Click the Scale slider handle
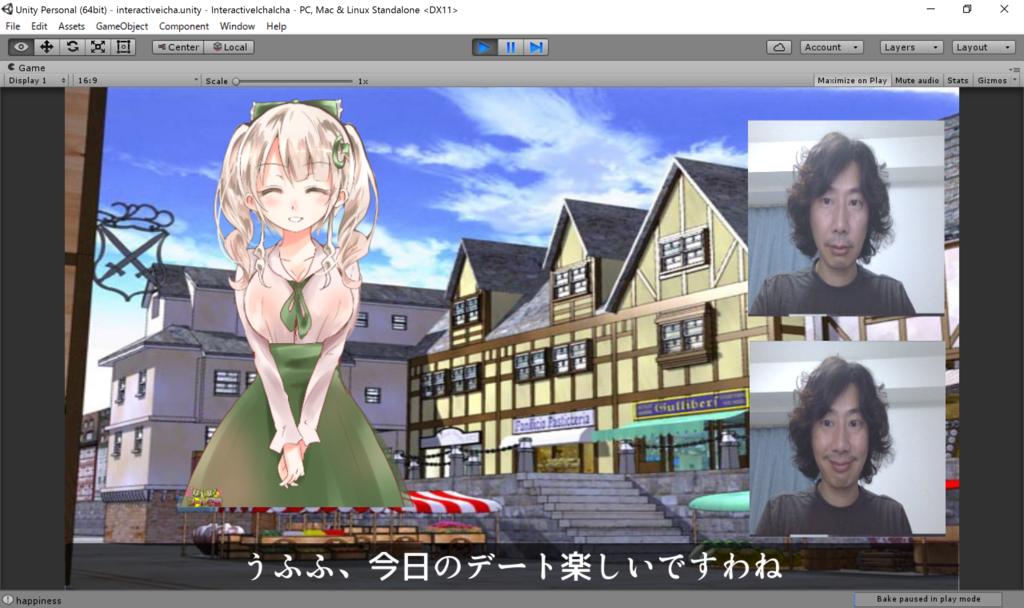1024x608 pixels. (236, 81)
